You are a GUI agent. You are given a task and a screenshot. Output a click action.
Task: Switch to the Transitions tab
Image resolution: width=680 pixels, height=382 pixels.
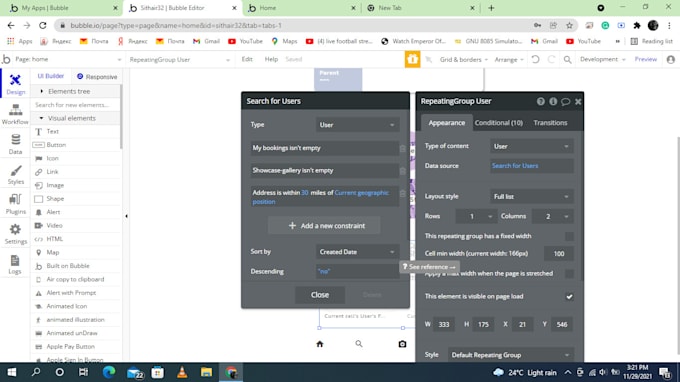pyautogui.click(x=550, y=123)
